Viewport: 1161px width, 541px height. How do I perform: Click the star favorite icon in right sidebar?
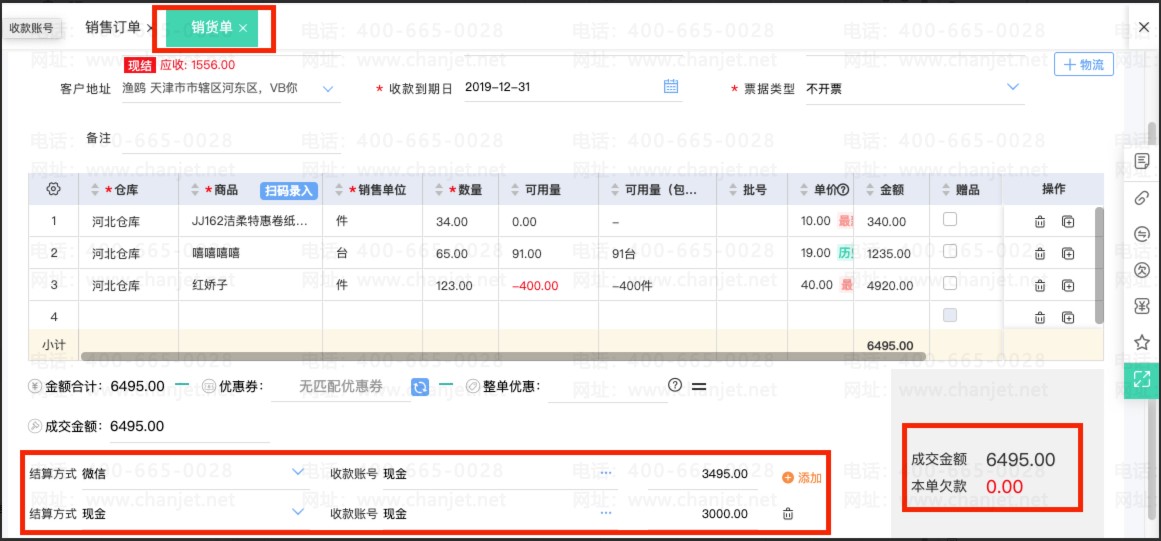[x=1142, y=342]
